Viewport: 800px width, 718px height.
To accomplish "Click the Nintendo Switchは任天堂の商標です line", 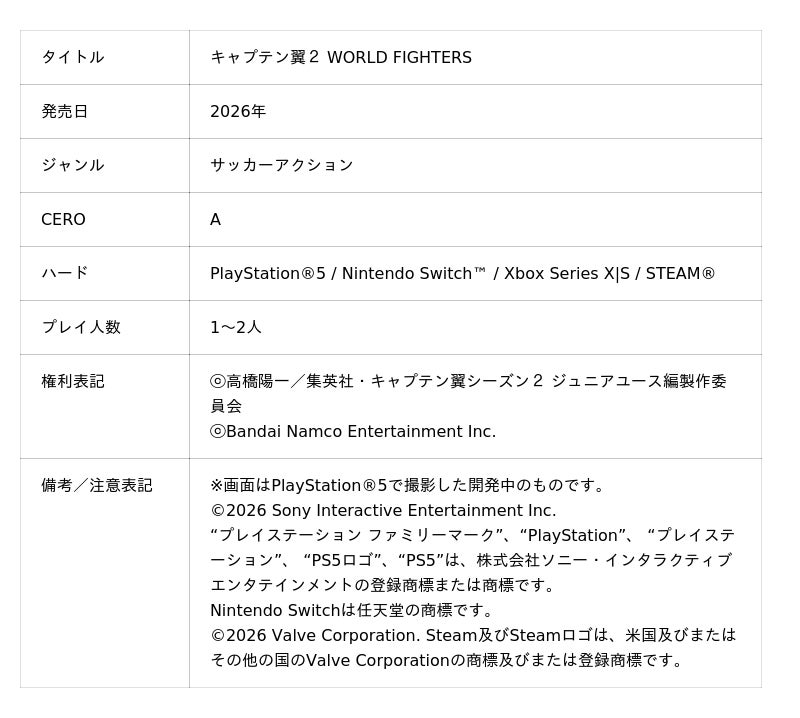I will pos(352,610).
